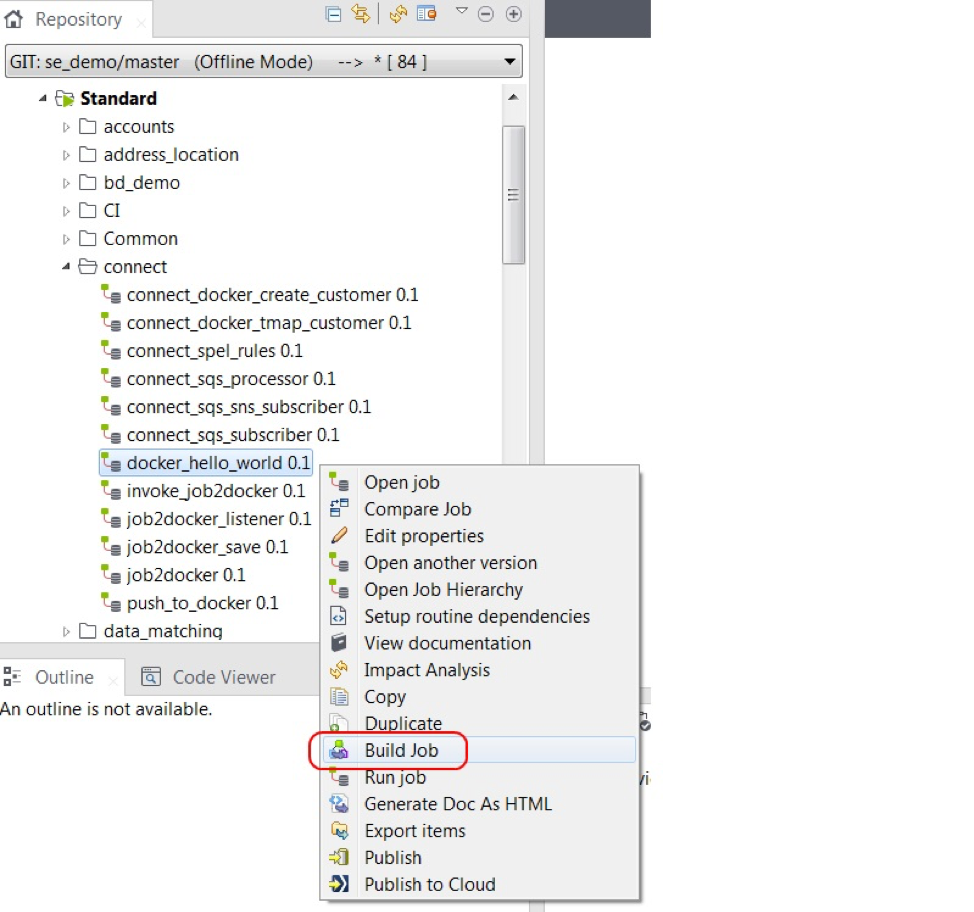Image resolution: width=974 pixels, height=912 pixels.
Task: Select Impact Analysis in the context menu
Action: pos(428,670)
